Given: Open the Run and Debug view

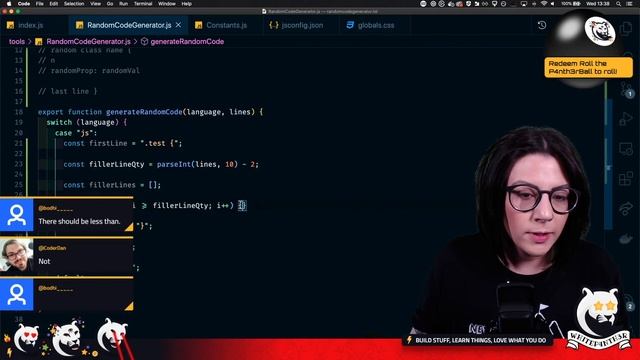Looking at the screenshot, I should point(626,119).
